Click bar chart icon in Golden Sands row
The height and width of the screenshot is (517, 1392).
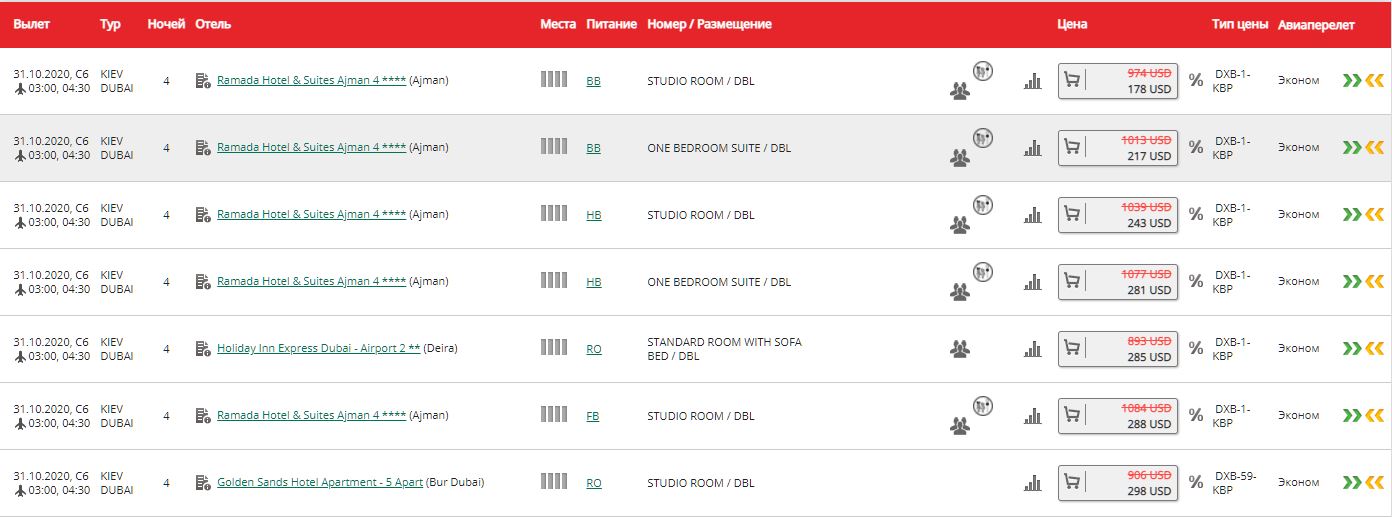1032,483
